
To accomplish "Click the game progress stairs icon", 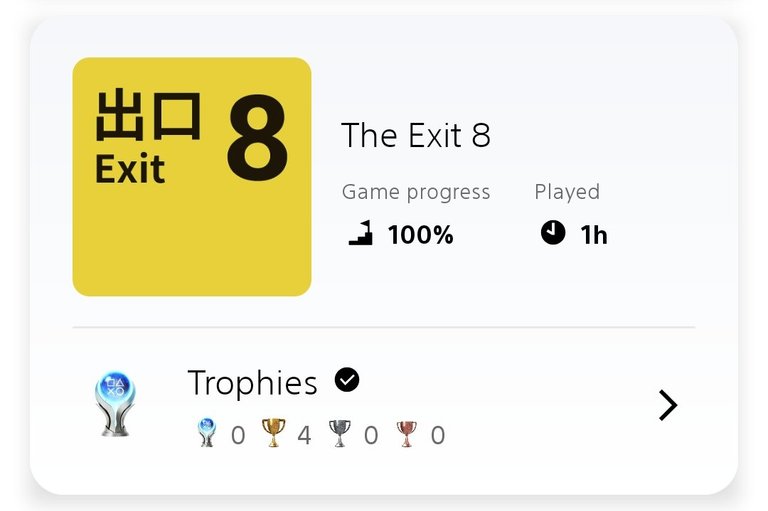I will (x=361, y=233).
